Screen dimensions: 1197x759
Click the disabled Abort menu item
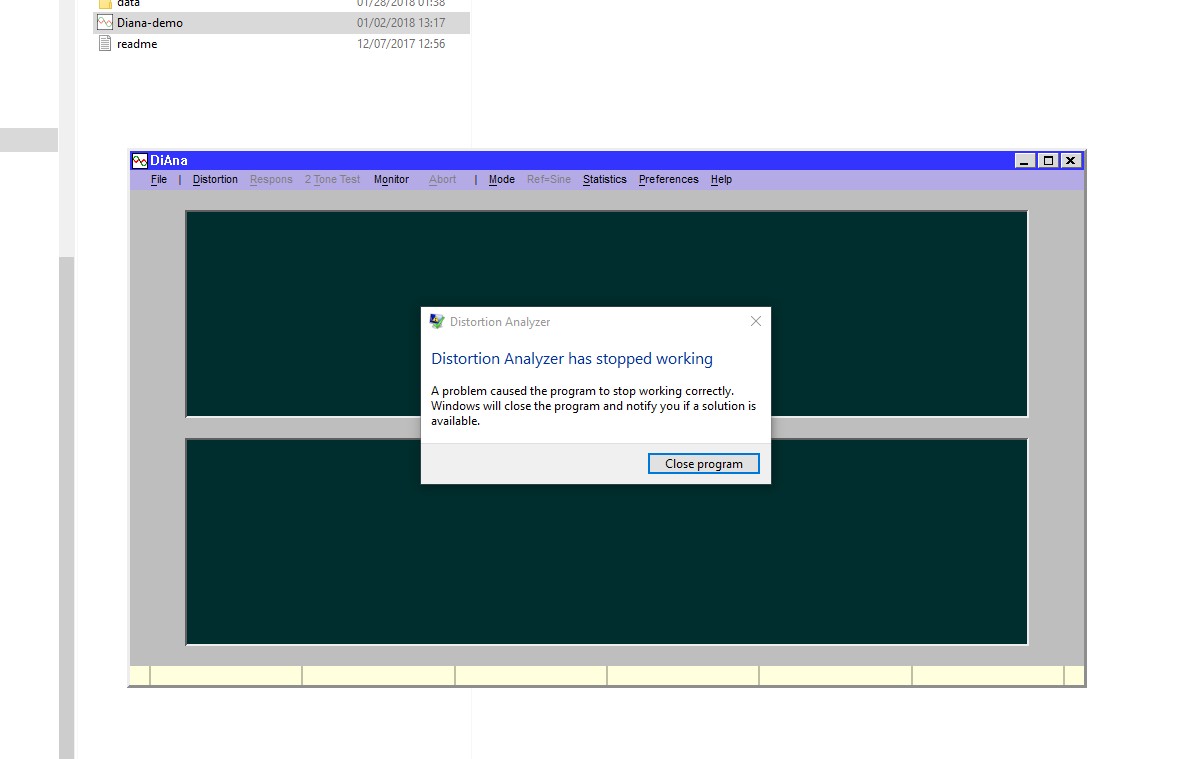442,179
